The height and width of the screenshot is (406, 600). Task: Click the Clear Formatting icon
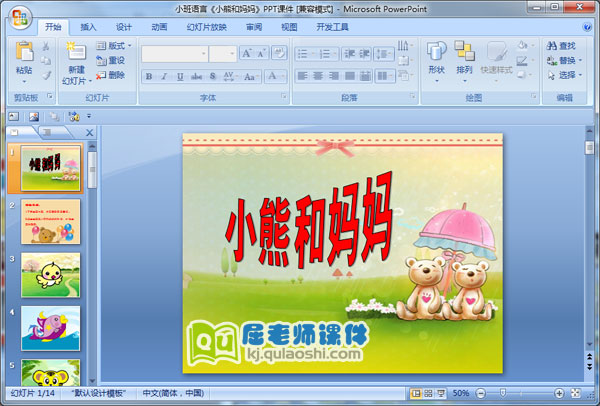(279, 53)
